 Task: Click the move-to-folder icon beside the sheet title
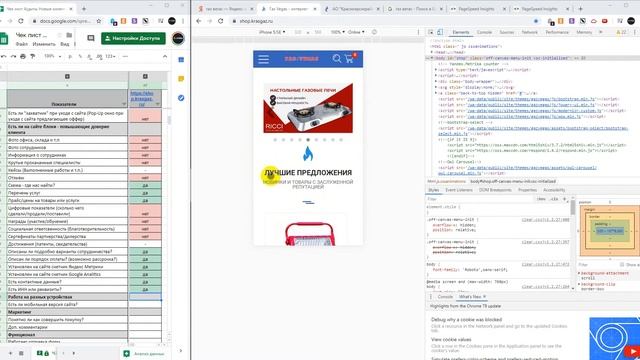(x=69, y=35)
